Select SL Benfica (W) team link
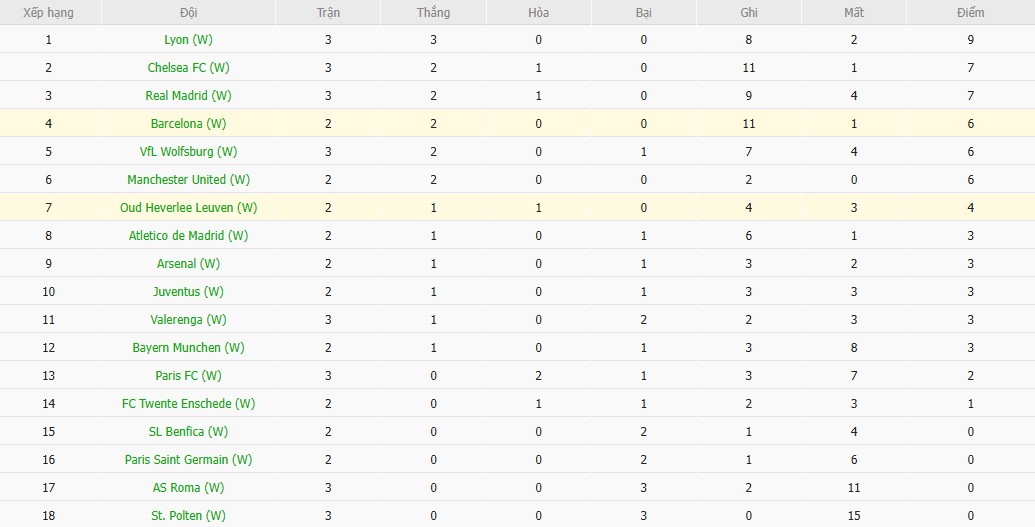The height and width of the screenshot is (527, 1035). coord(188,432)
